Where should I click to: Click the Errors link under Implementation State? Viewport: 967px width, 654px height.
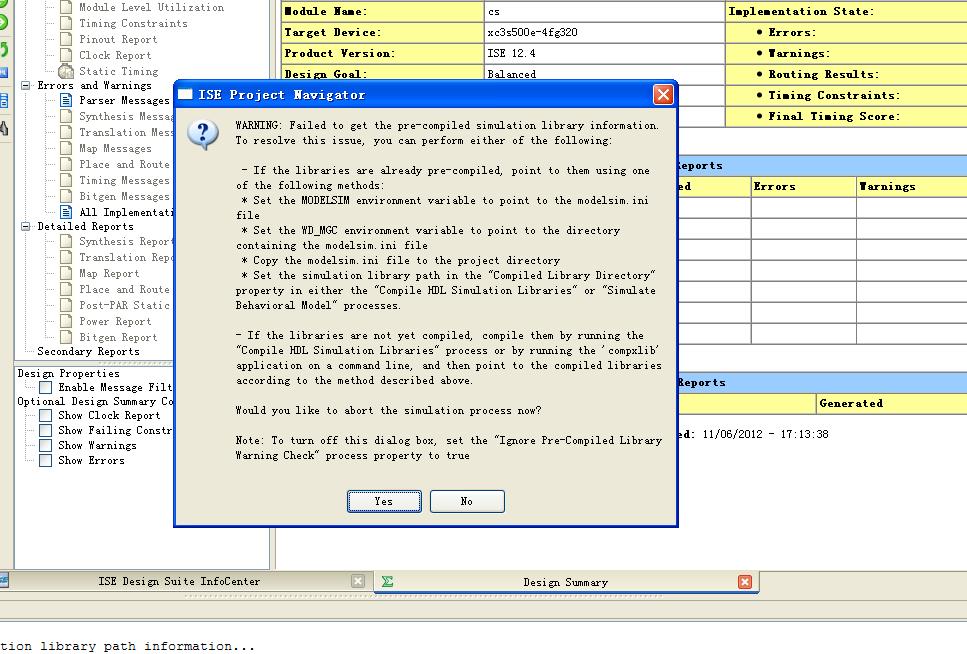792,32
